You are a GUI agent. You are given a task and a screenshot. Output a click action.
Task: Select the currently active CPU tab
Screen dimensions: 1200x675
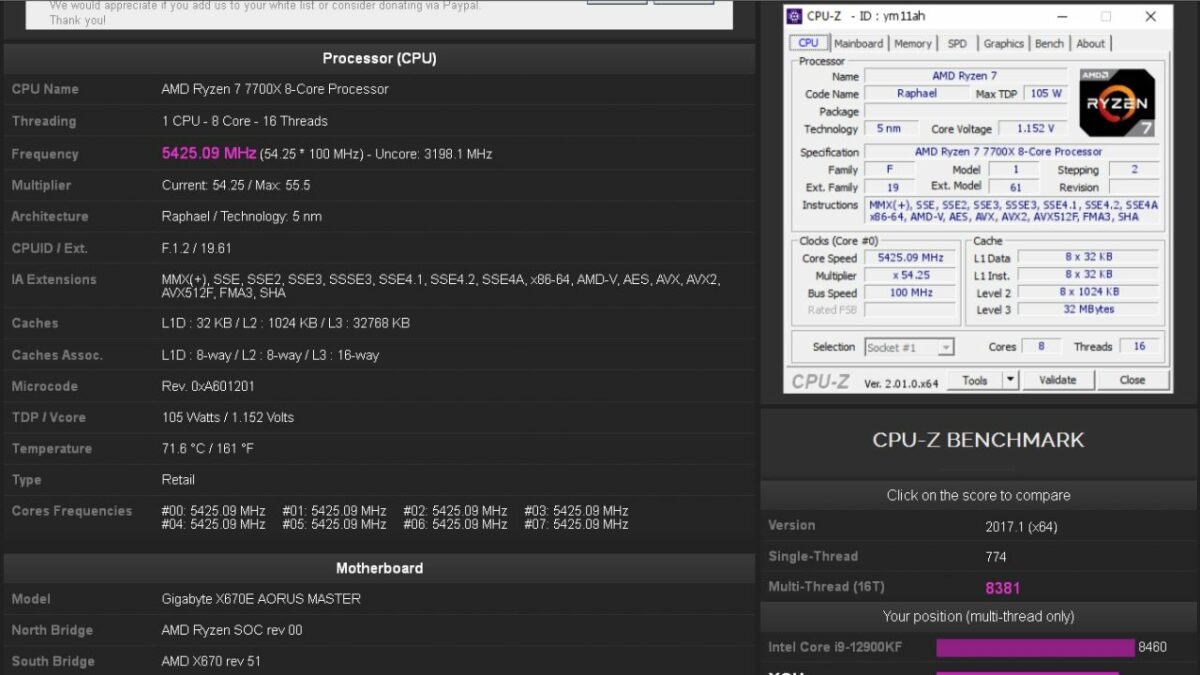click(808, 43)
